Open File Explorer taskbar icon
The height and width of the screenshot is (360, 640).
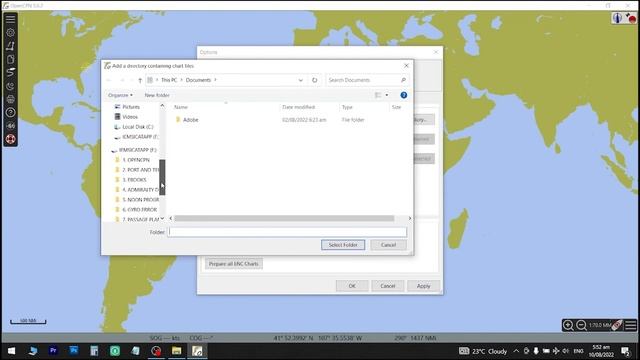click(176, 351)
